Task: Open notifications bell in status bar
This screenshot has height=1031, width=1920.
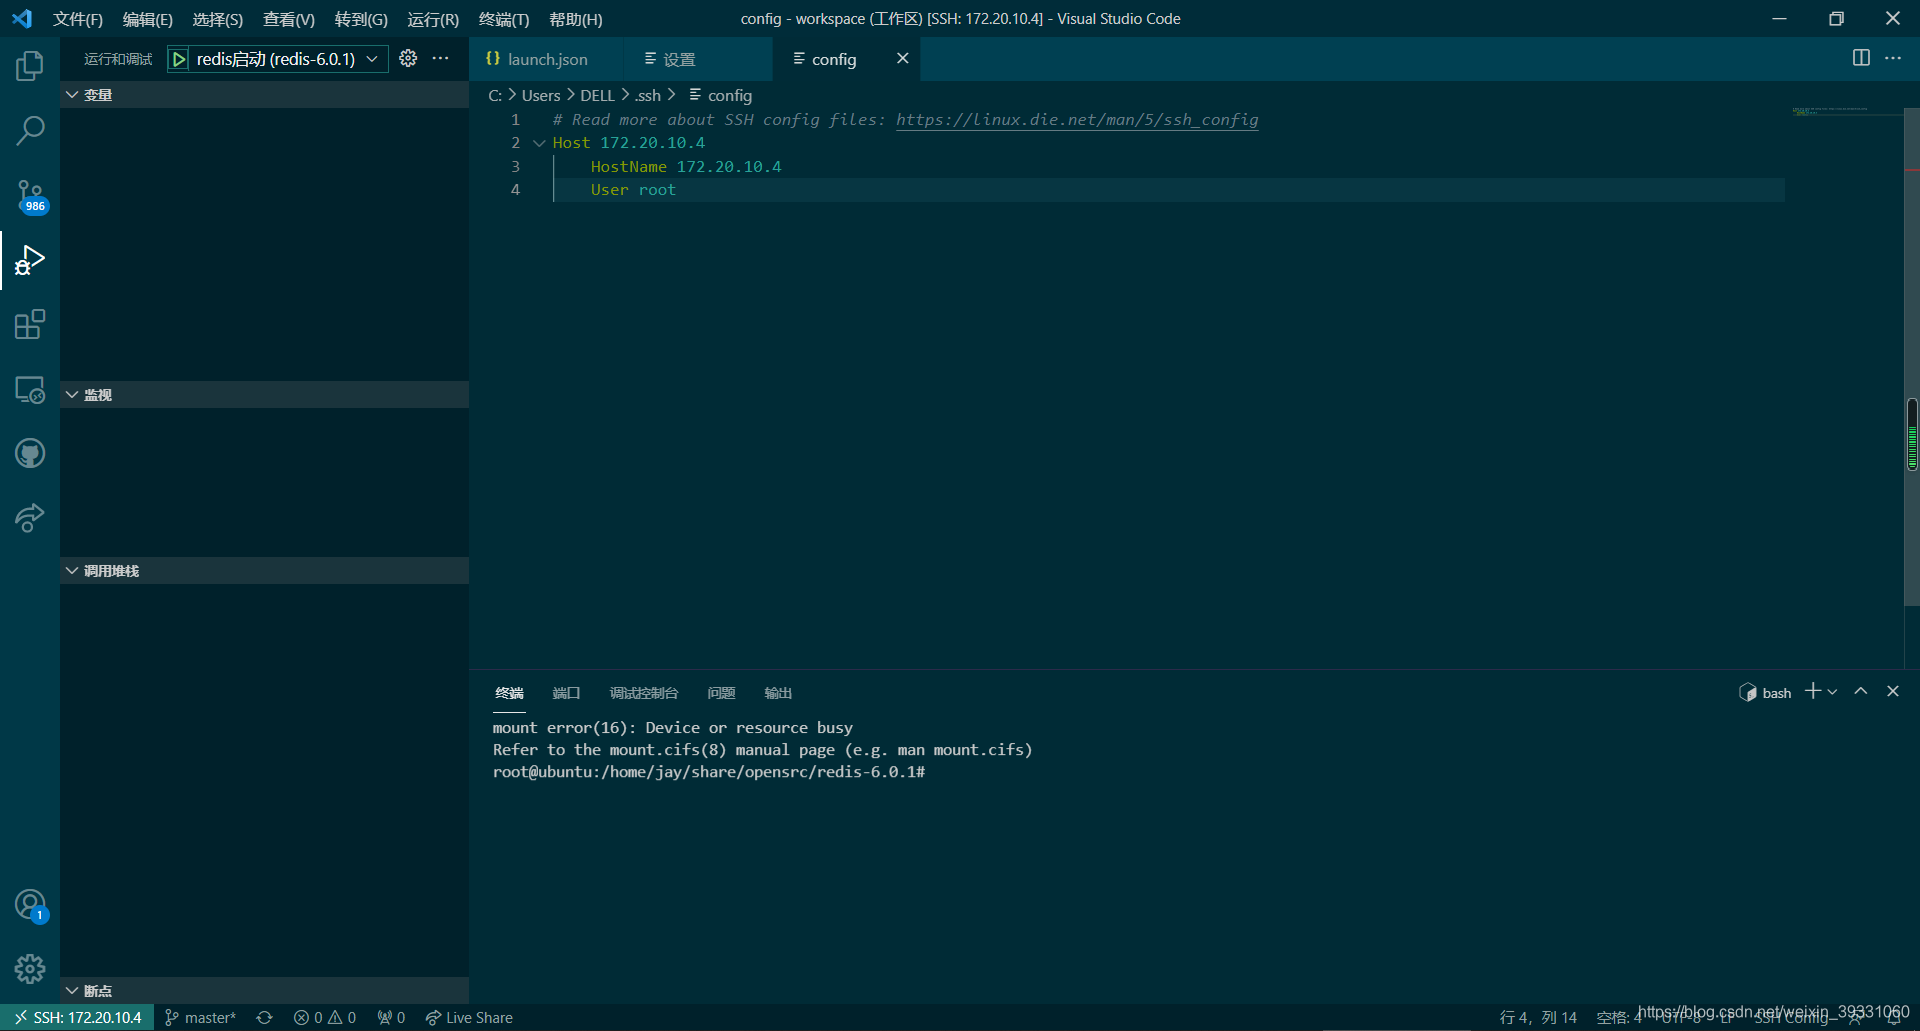Action: tap(1893, 1018)
